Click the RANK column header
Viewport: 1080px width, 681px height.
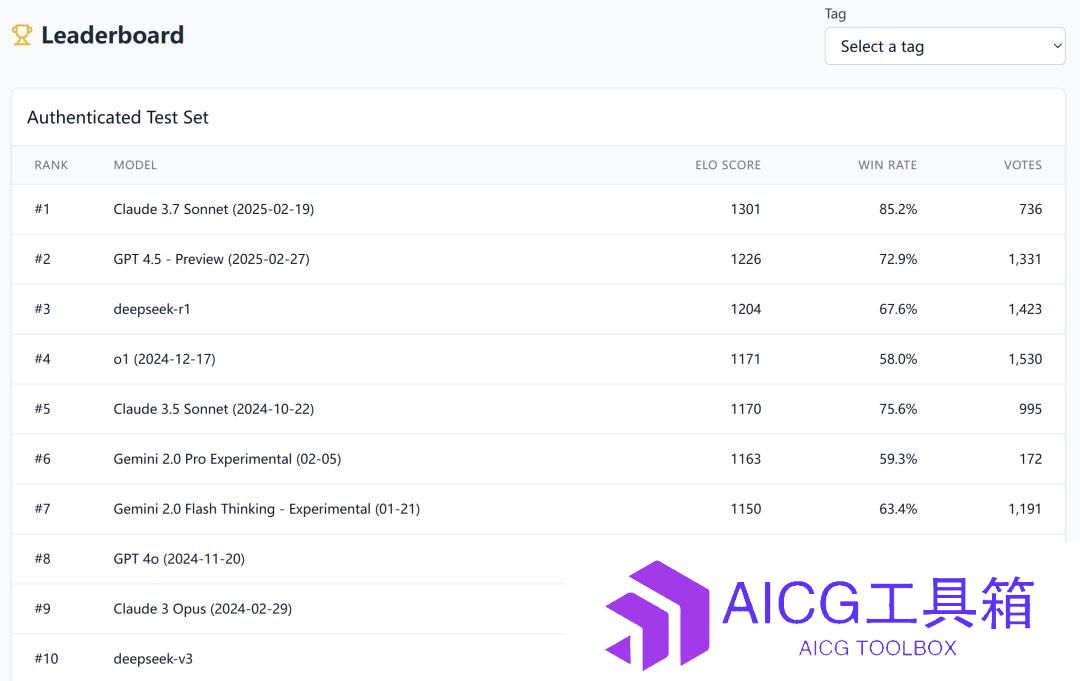point(51,165)
